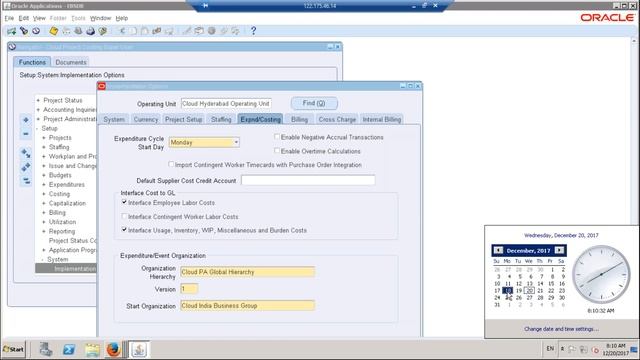Click the Cut scissors toolbar icon
The height and width of the screenshot is (360, 640).
pyautogui.click(x=122, y=31)
